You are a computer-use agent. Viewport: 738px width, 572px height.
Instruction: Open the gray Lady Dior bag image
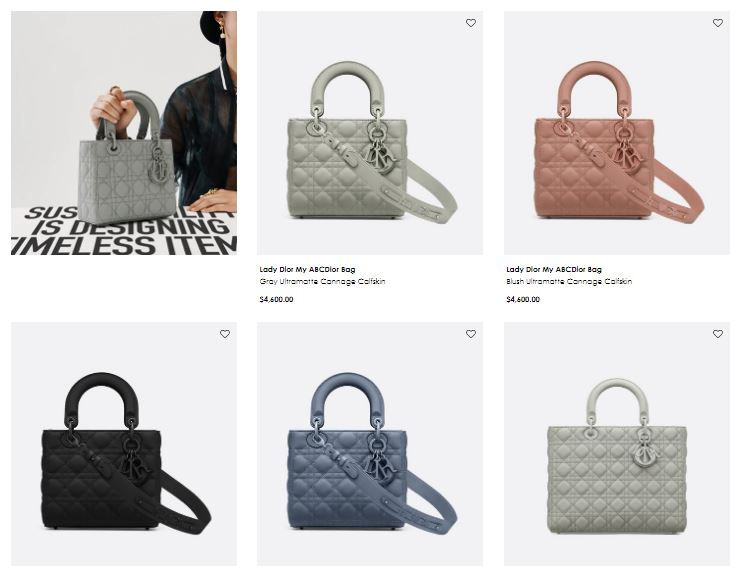(369, 133)
